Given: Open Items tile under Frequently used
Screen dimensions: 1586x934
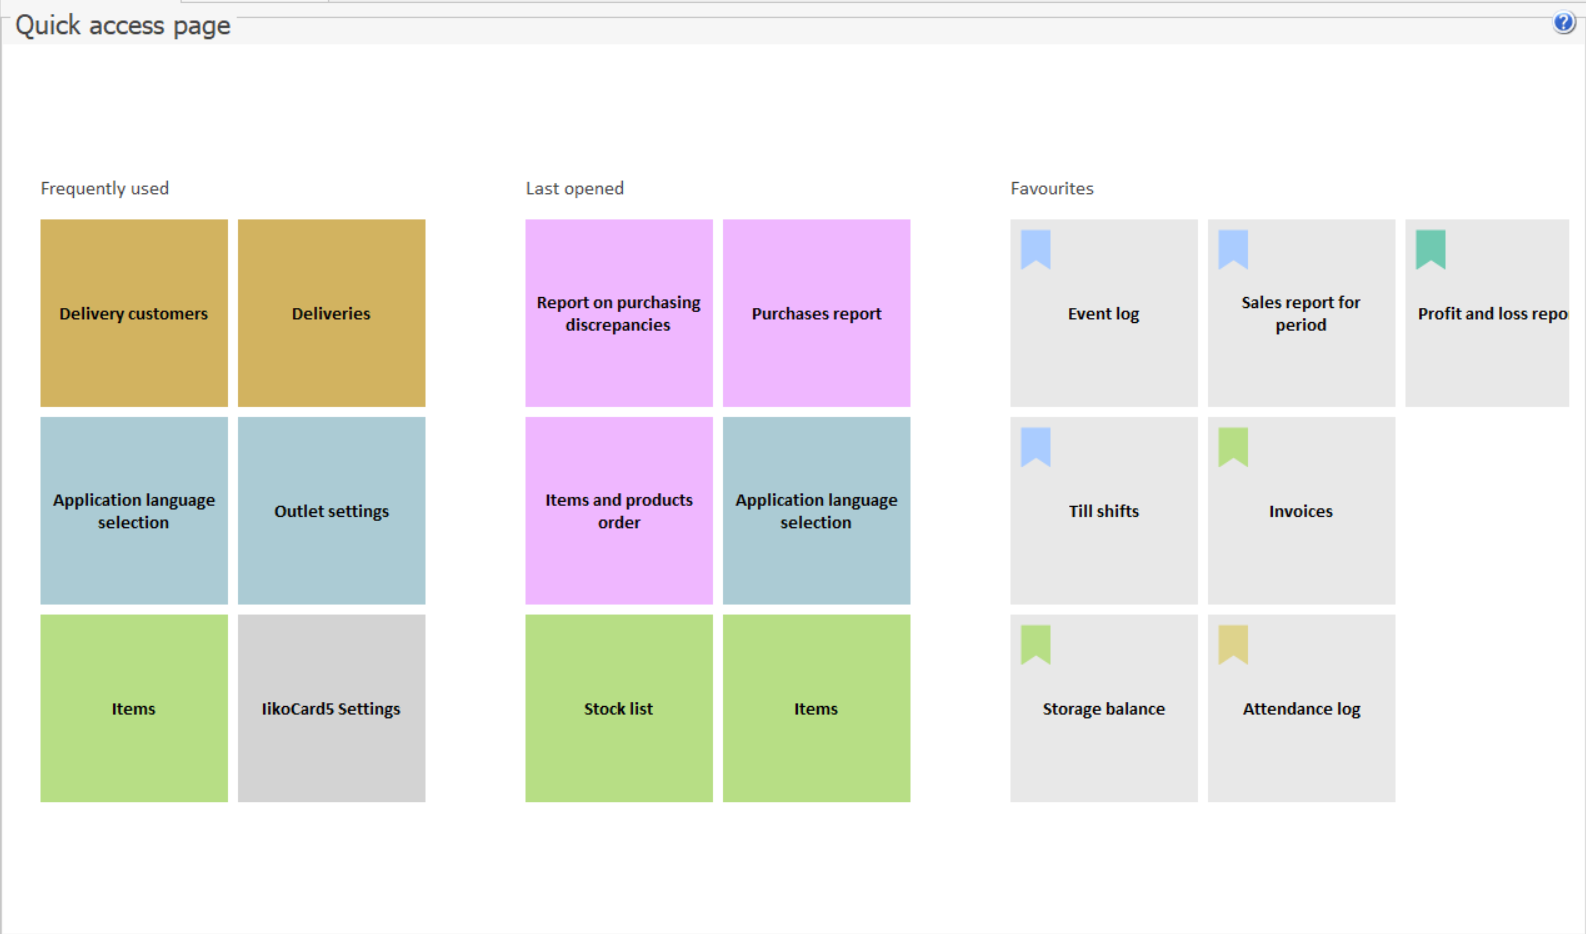Looking at the screenshot, I should pos(134,708).
